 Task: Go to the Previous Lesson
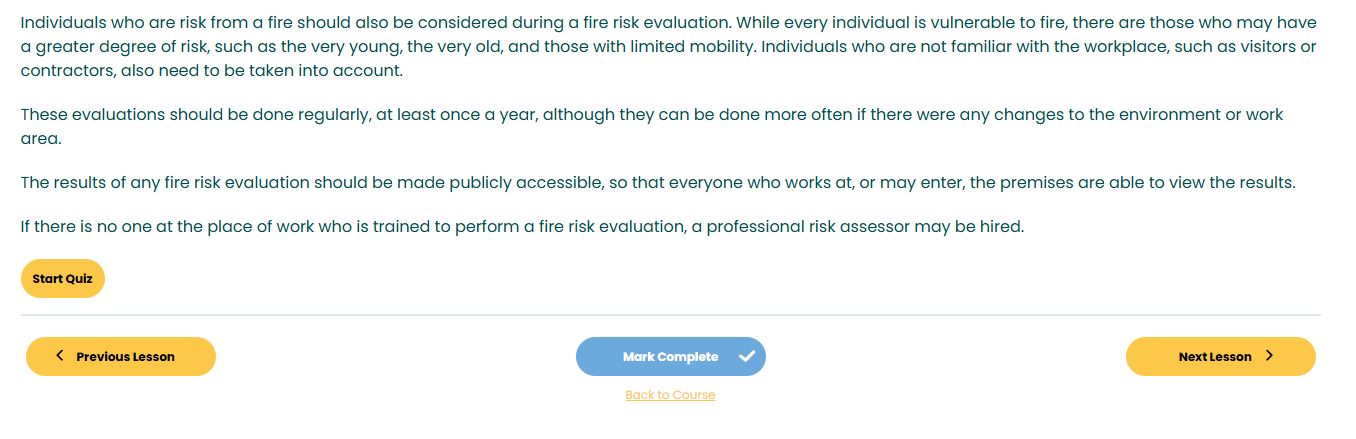pos(121,356)
